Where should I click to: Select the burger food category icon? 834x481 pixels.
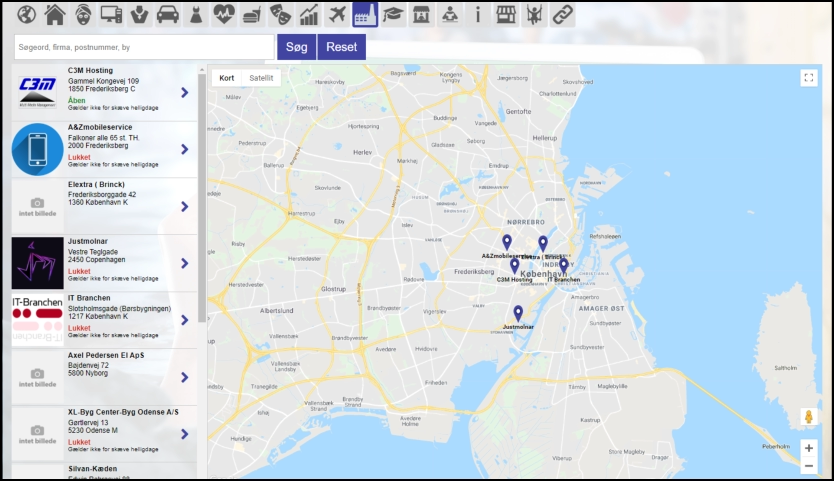pos(252,14)
